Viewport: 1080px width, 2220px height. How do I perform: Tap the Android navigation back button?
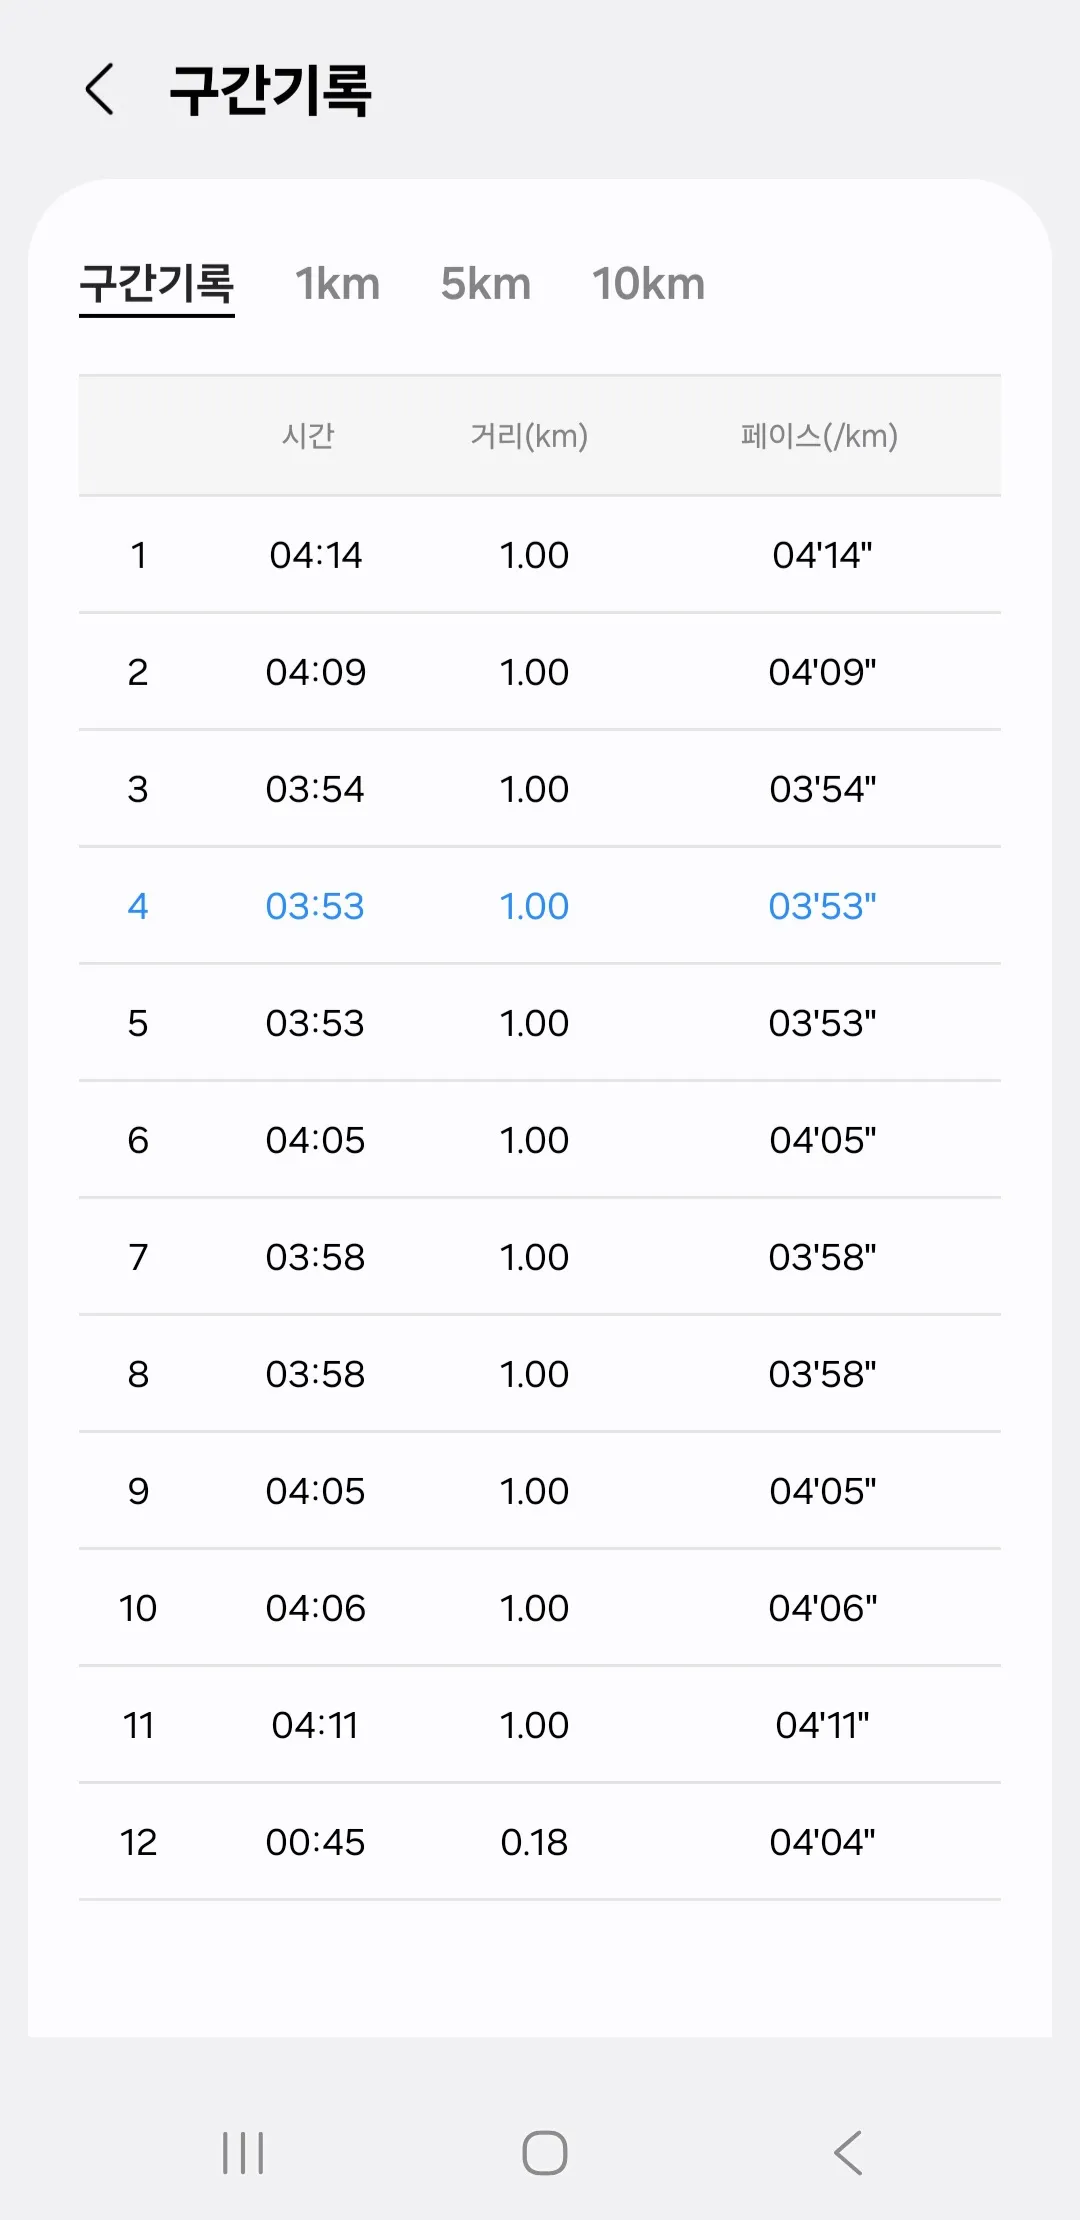pos(848,2152)
